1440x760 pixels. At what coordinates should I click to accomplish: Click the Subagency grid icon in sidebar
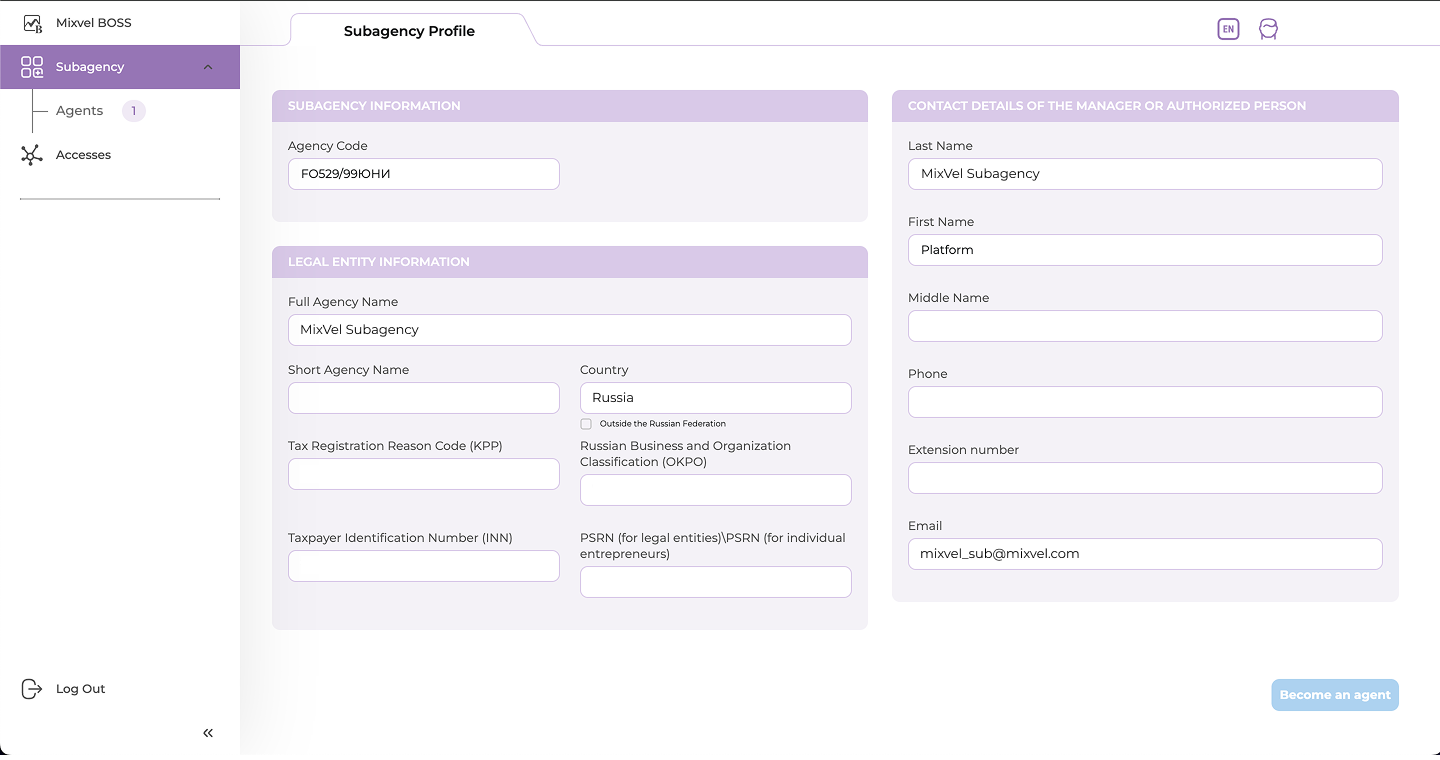(x=32, y=67)
